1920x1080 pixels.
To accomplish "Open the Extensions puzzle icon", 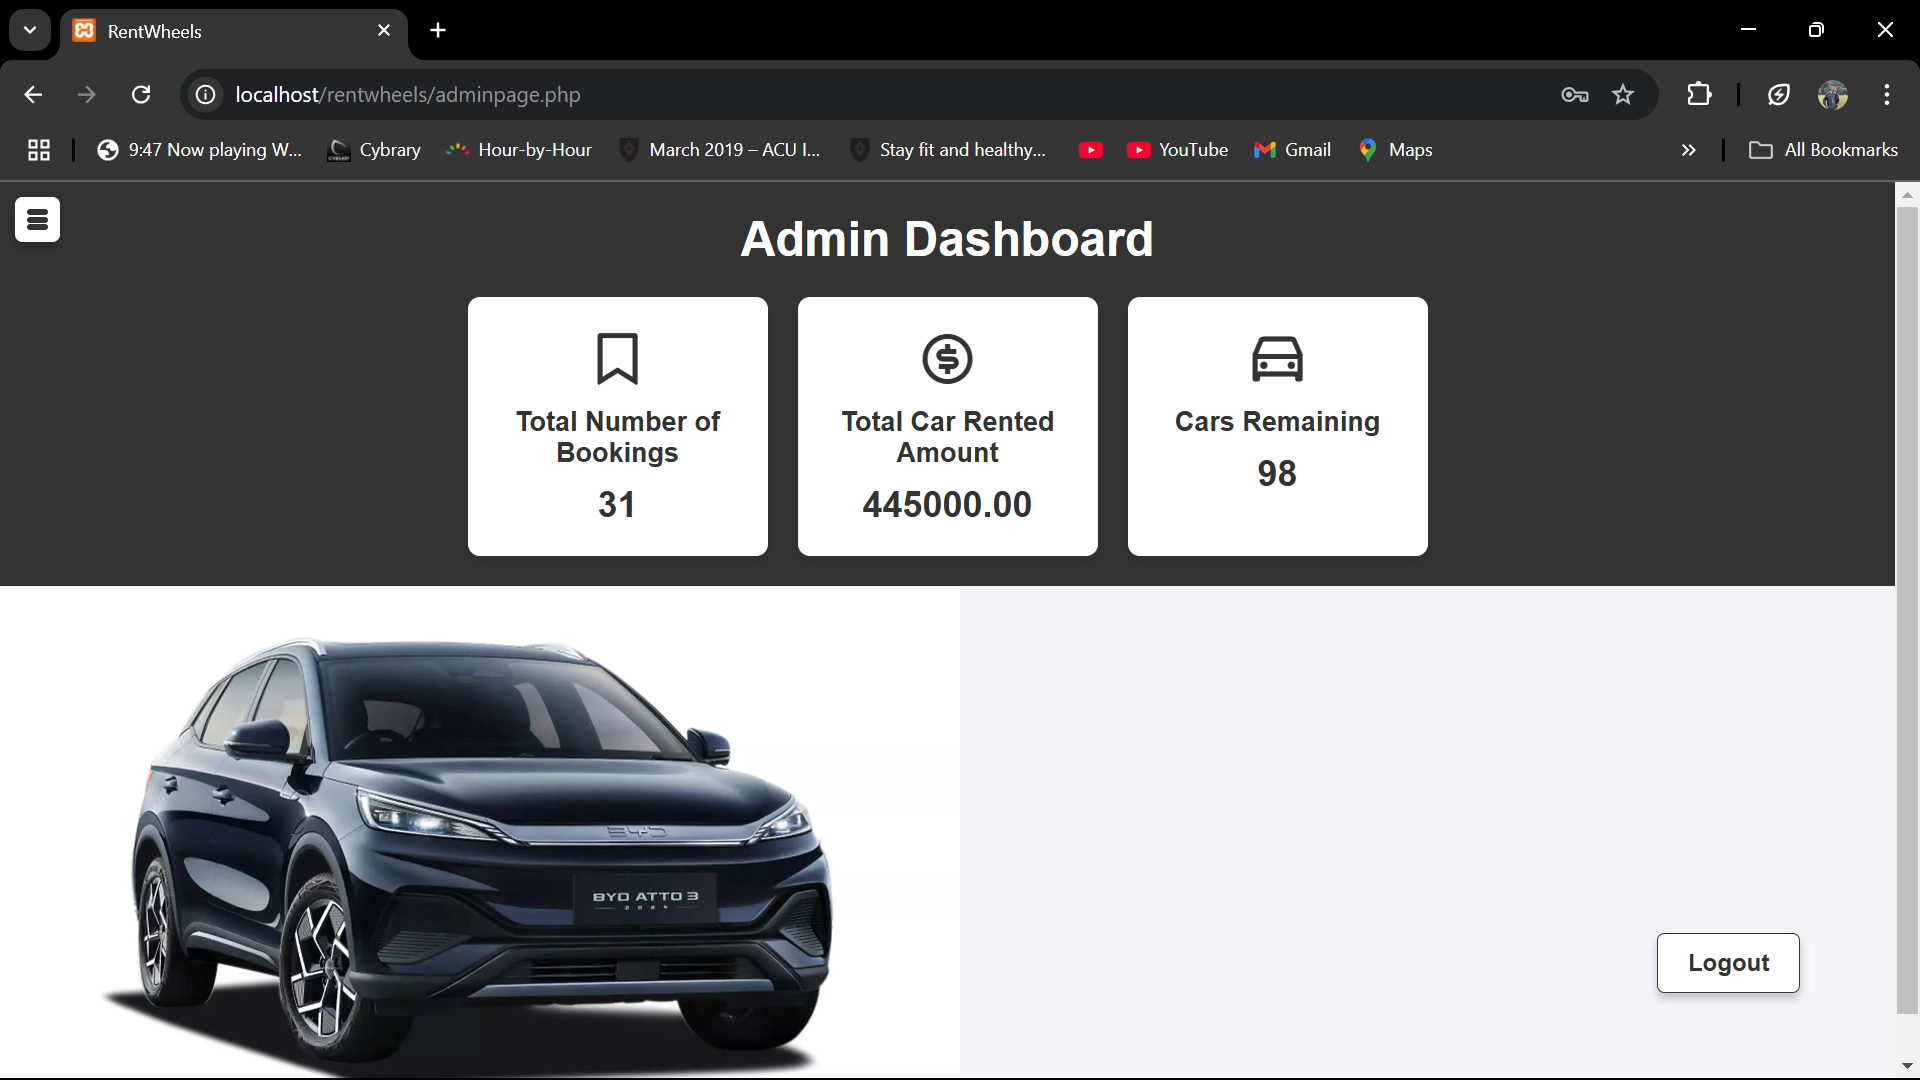I will tap(1699, 95).
